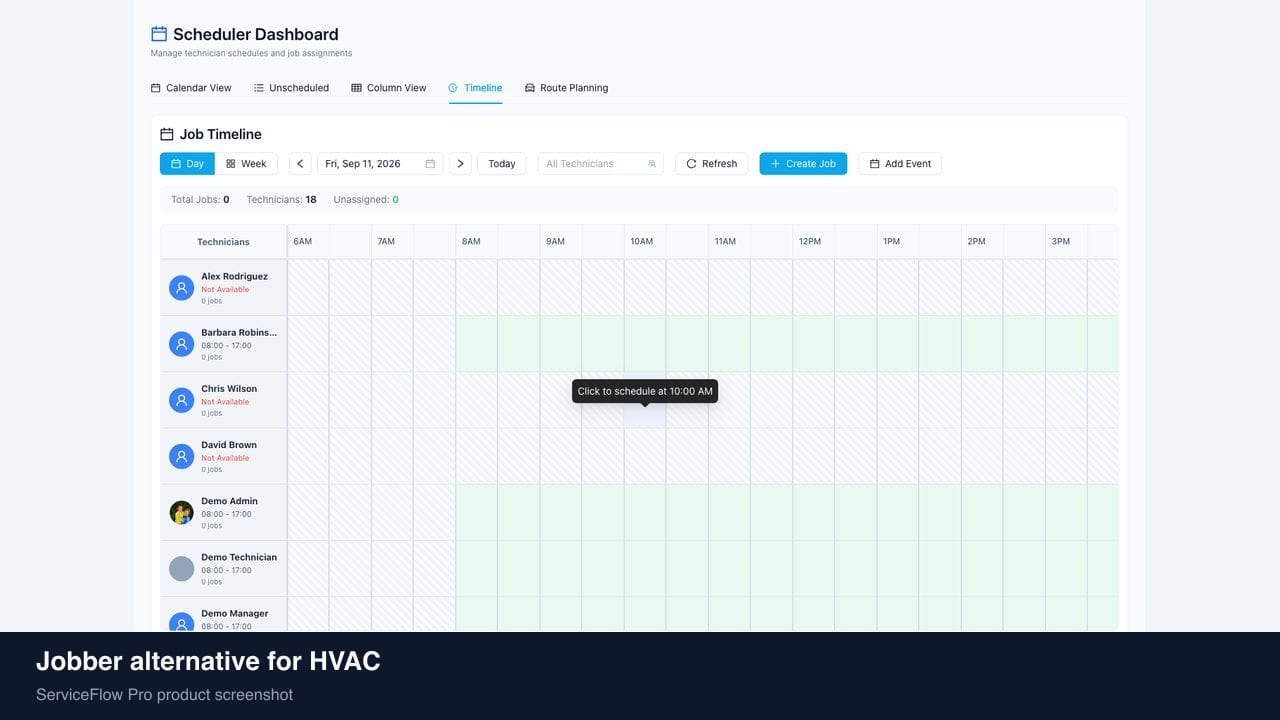Open the Calendar View tab

191,88
